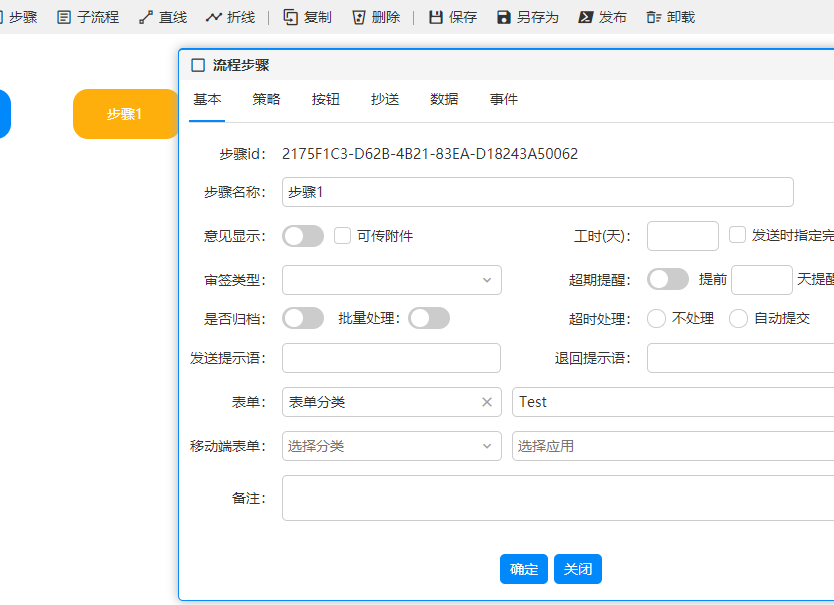
Task: Click the 确定 confirm button
Action: pyautogui.click(x=524, y=569)
